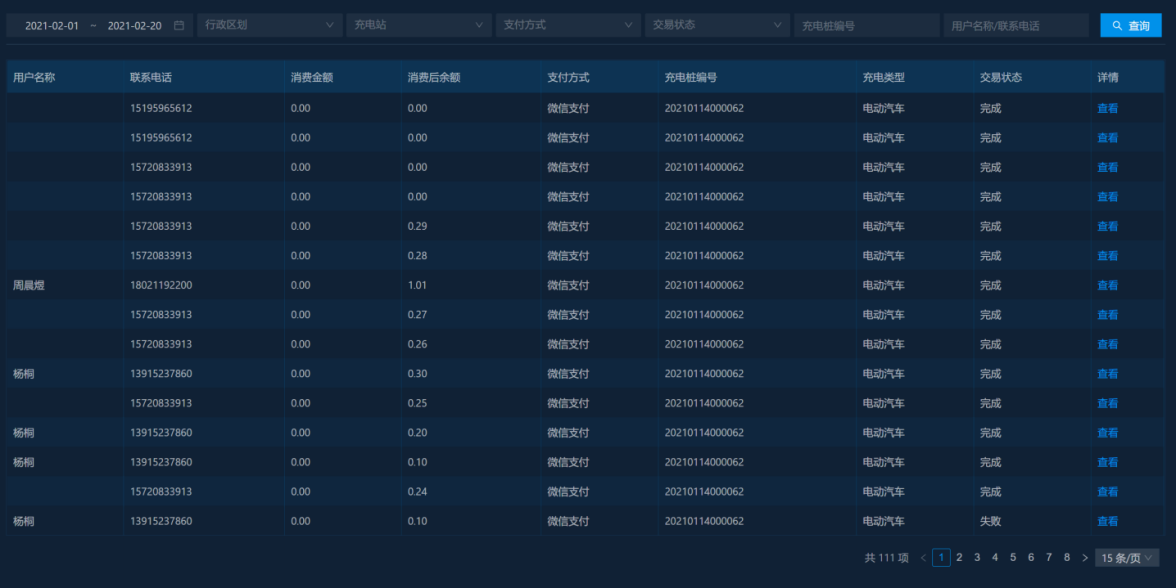Open the 支付方式 filter dropdown
Image resolution: width=1176 pixels, height=588 pixels.
point(567,25)
